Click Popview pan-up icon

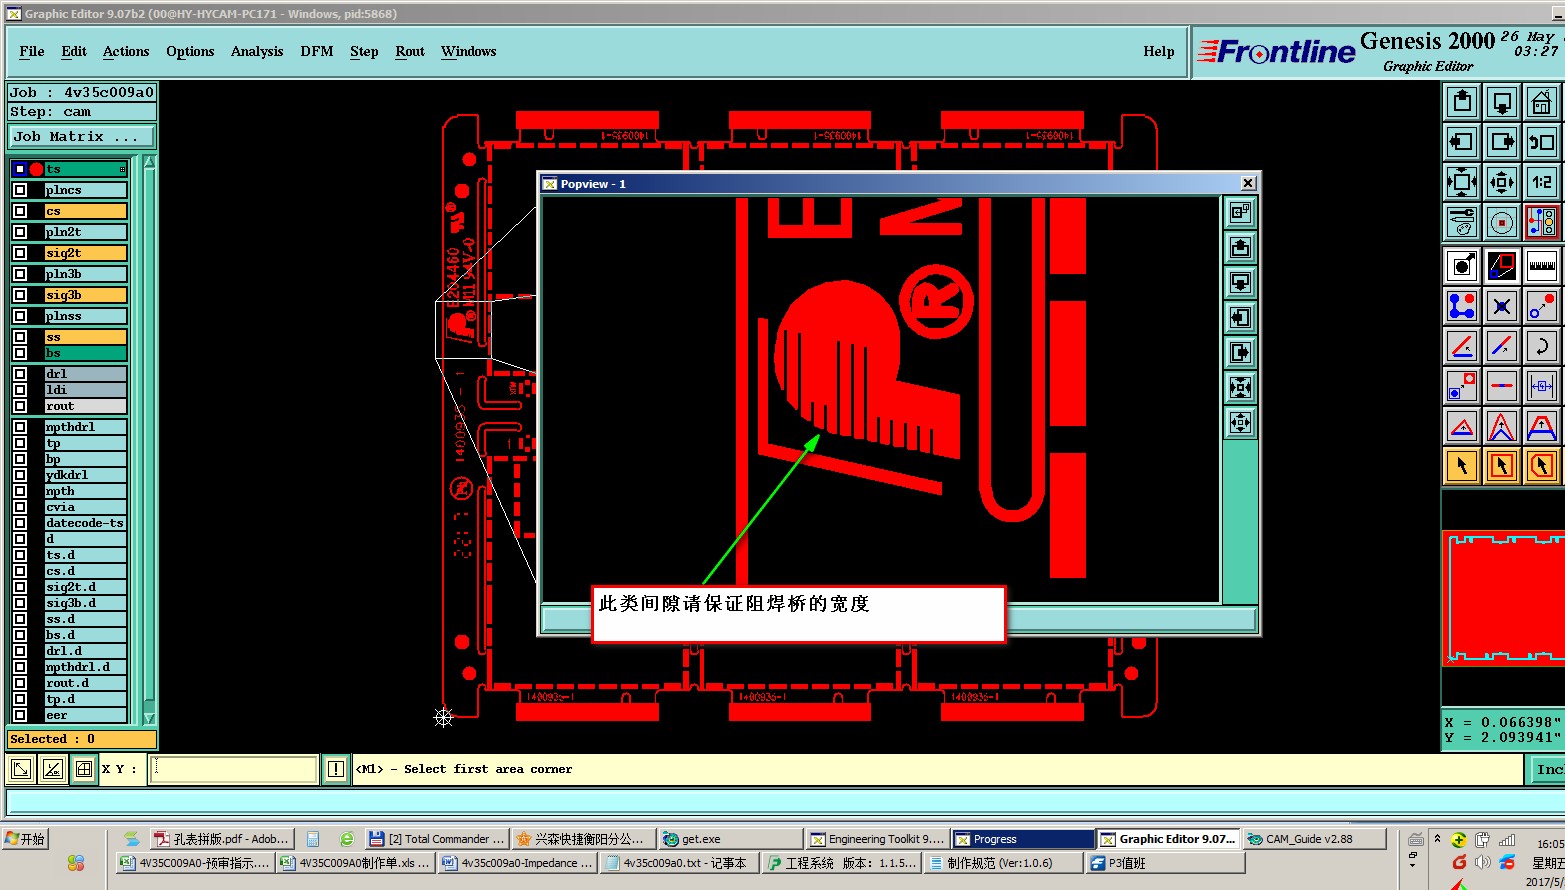pyautogui.click(x=1240, y=247)
